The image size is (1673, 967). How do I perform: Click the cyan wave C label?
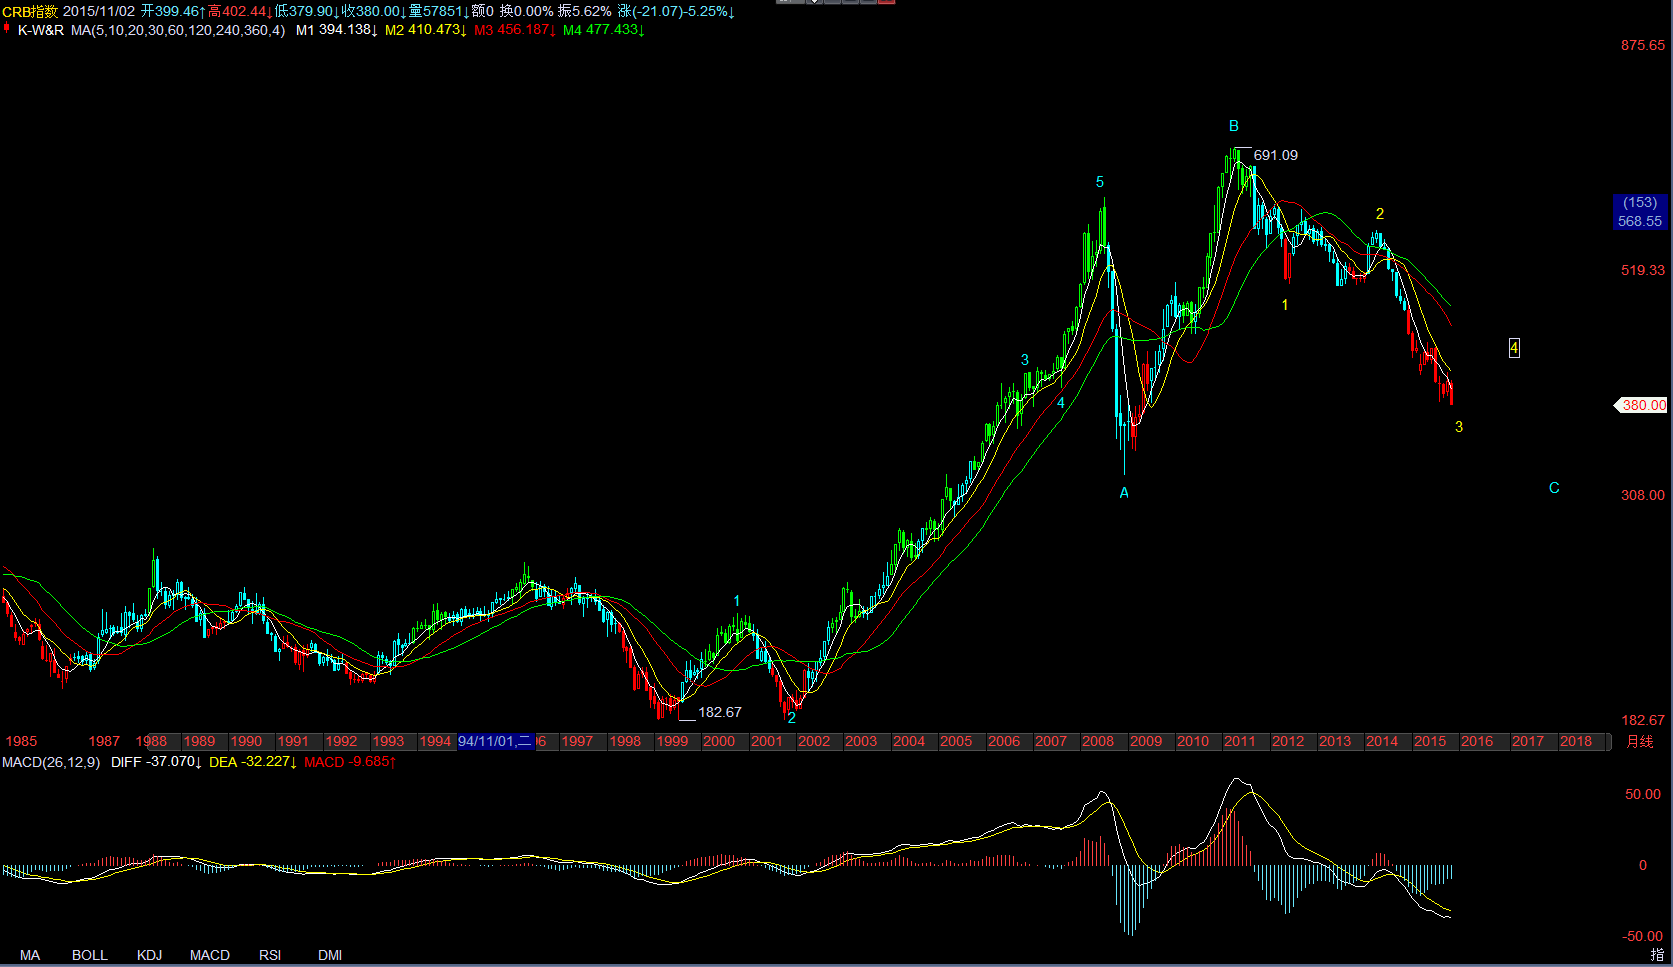point(1554,488)
